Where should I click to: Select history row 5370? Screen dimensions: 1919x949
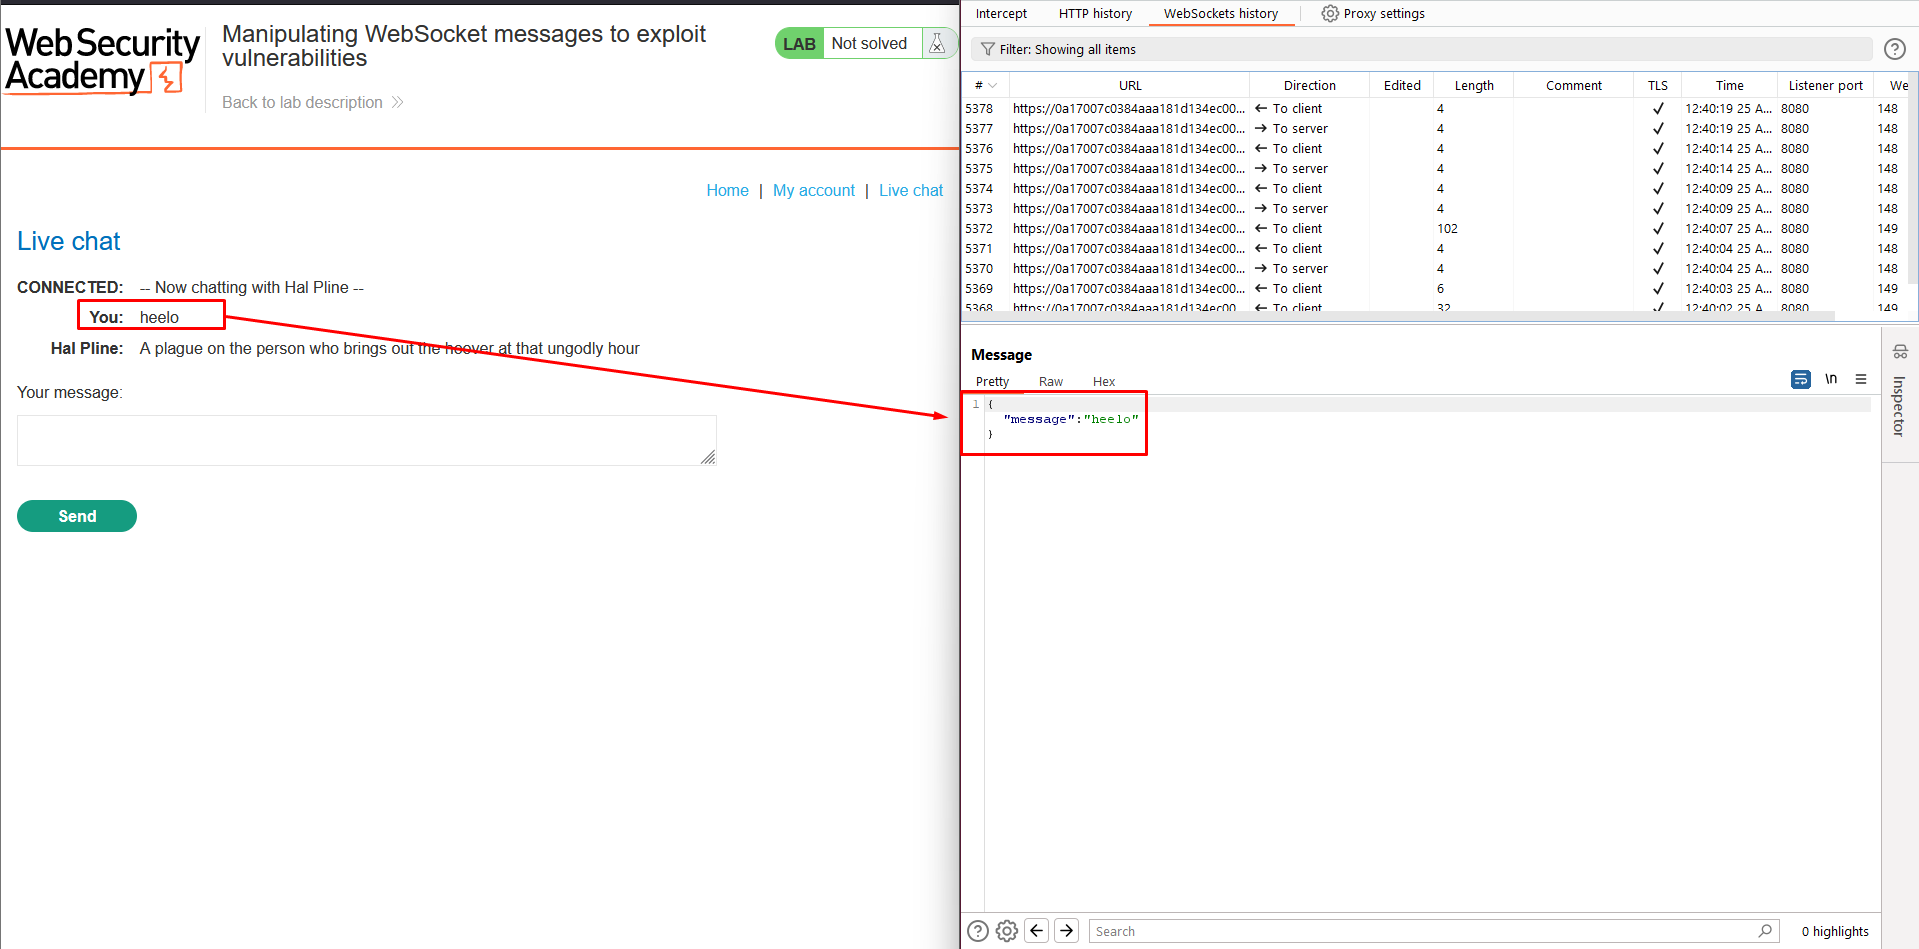tap(1436, 268)
